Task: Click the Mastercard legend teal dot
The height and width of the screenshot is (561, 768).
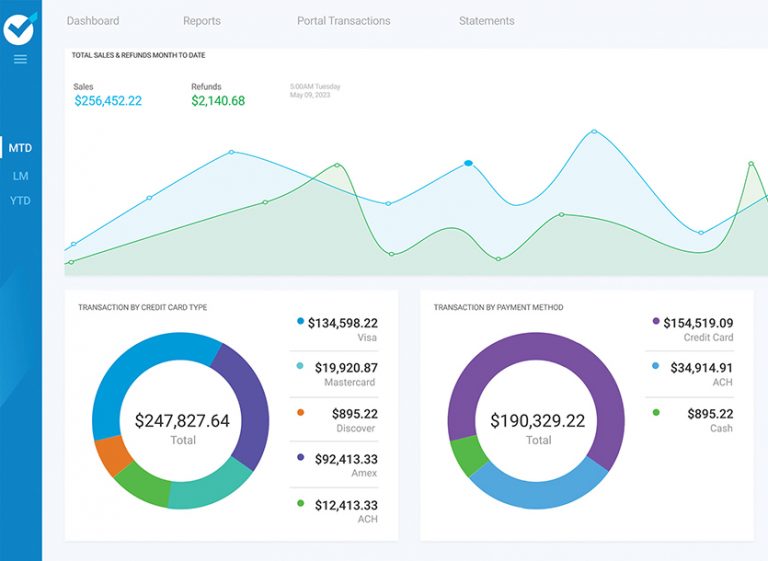Action: coord(300,367)
